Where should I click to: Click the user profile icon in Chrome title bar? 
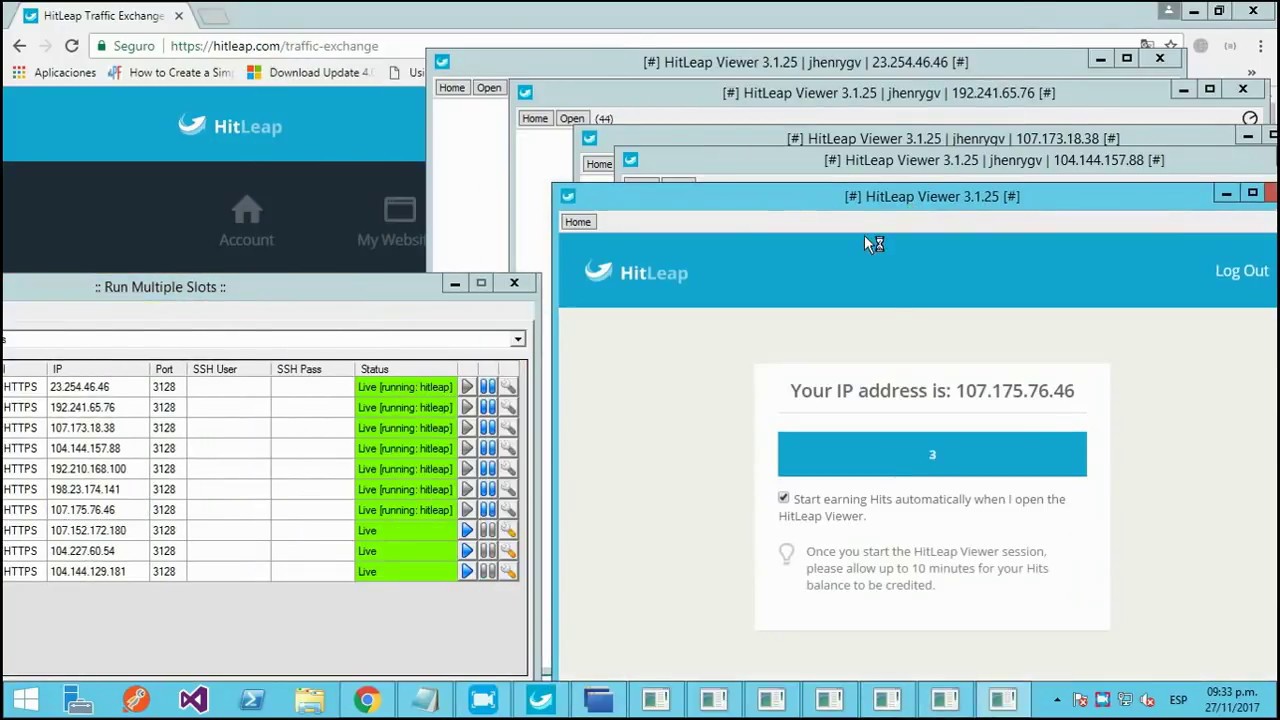pos(1168,11)
